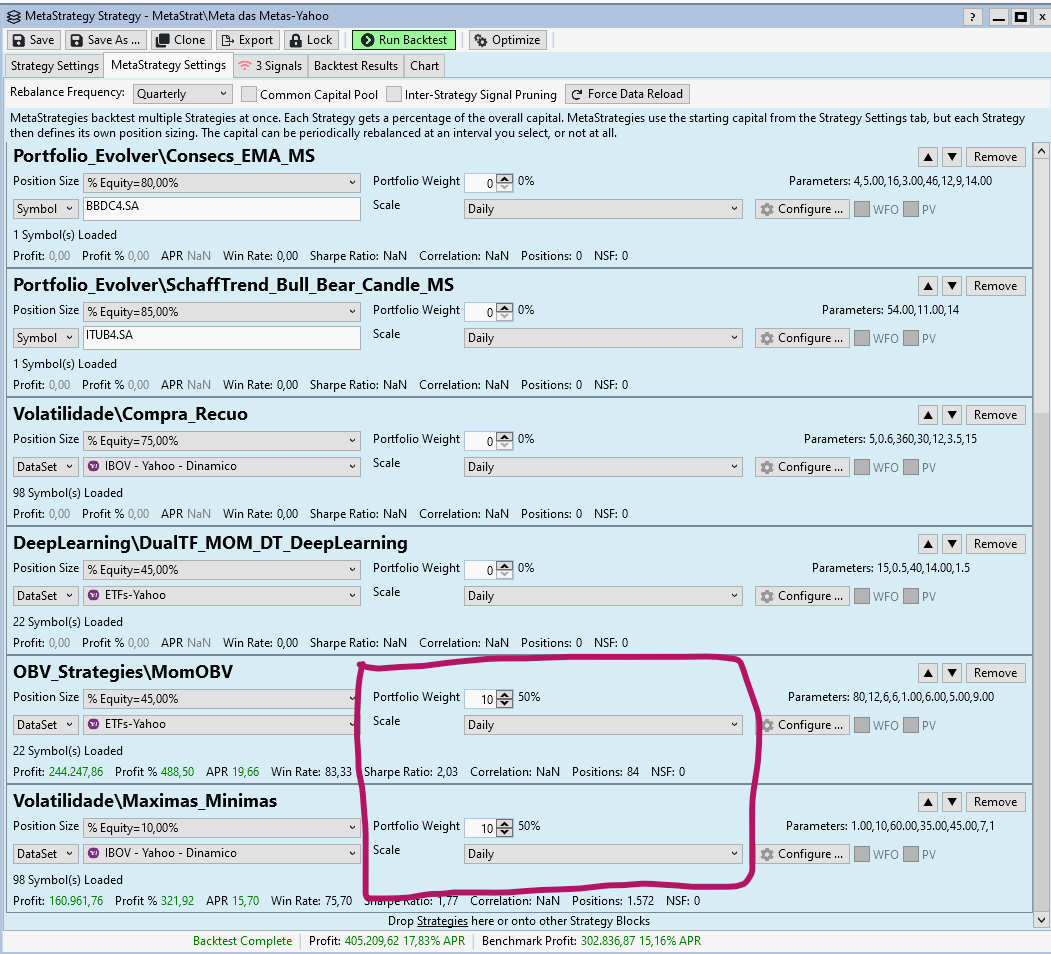Click Configure for DualTF_MOM_DT_DeepLearning strategy
The image size is (1051, 954).
click(802, 596)
